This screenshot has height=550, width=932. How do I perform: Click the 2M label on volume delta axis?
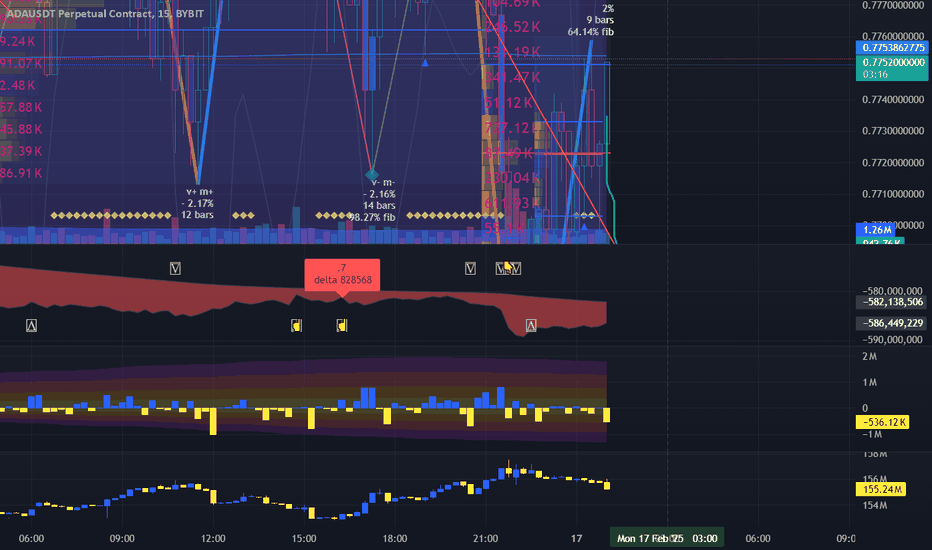tap(869, 356)
